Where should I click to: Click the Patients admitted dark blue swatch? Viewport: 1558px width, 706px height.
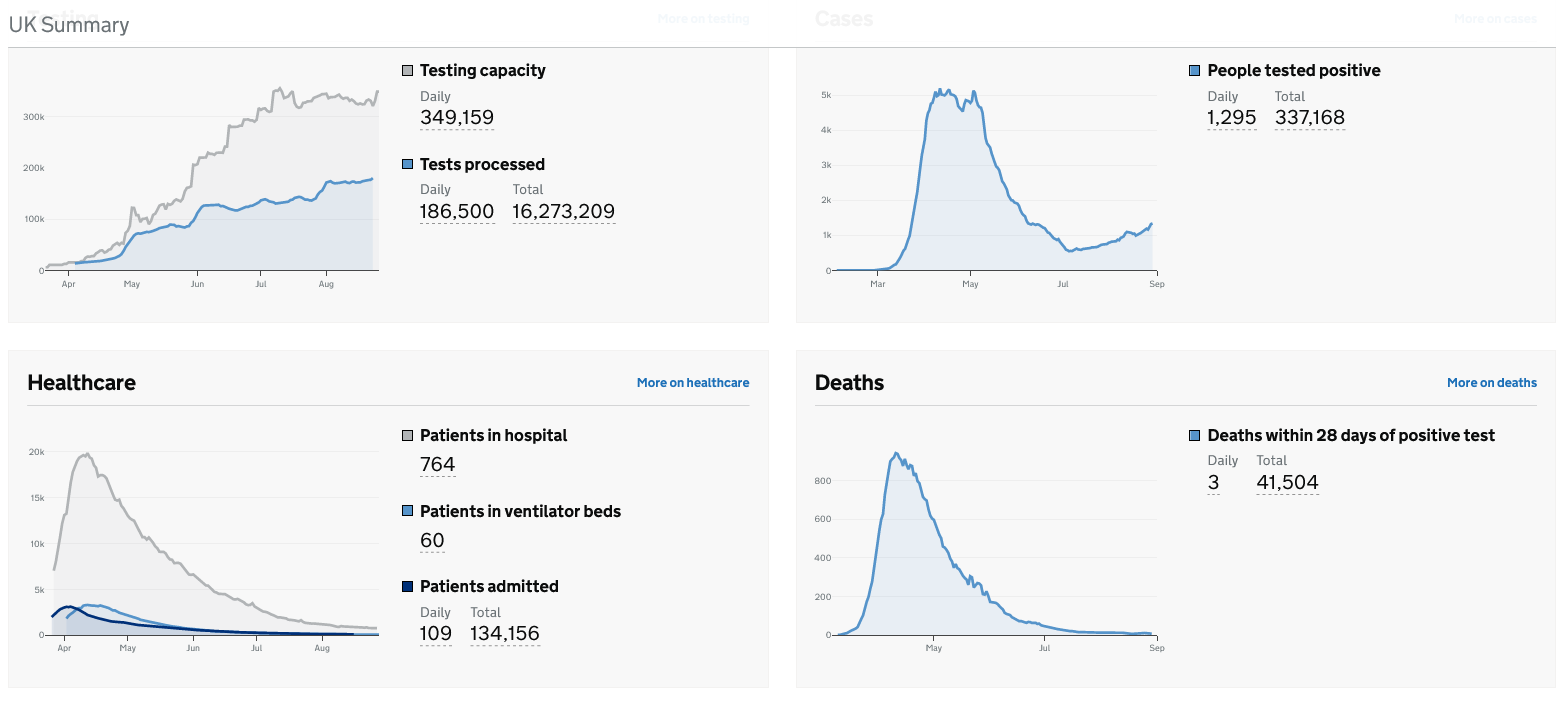407,586
